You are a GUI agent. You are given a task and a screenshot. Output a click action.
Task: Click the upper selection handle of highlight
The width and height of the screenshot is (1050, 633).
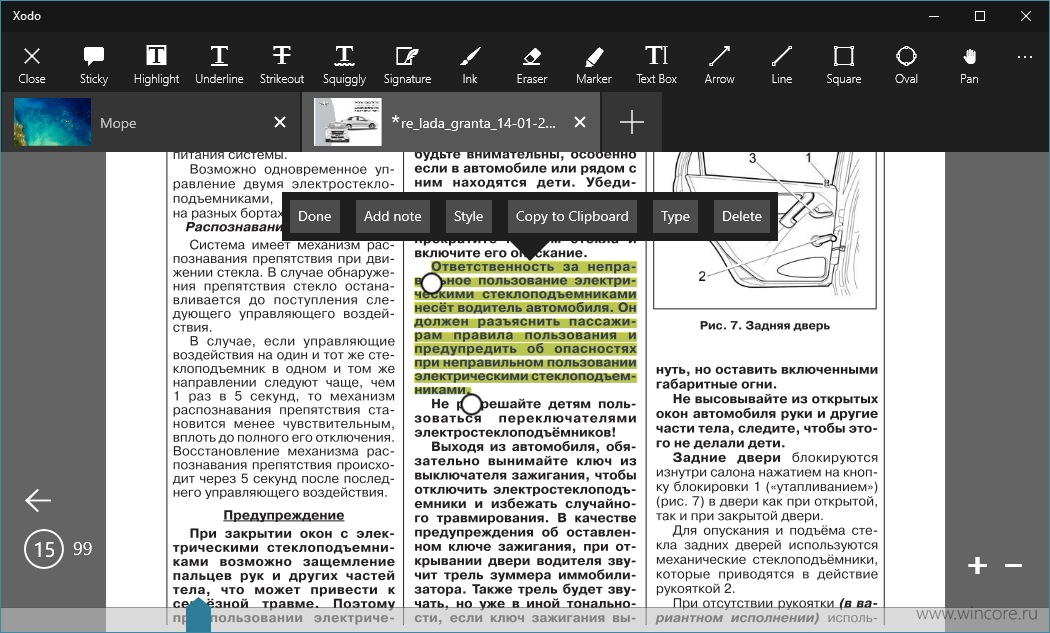(432, 283)
